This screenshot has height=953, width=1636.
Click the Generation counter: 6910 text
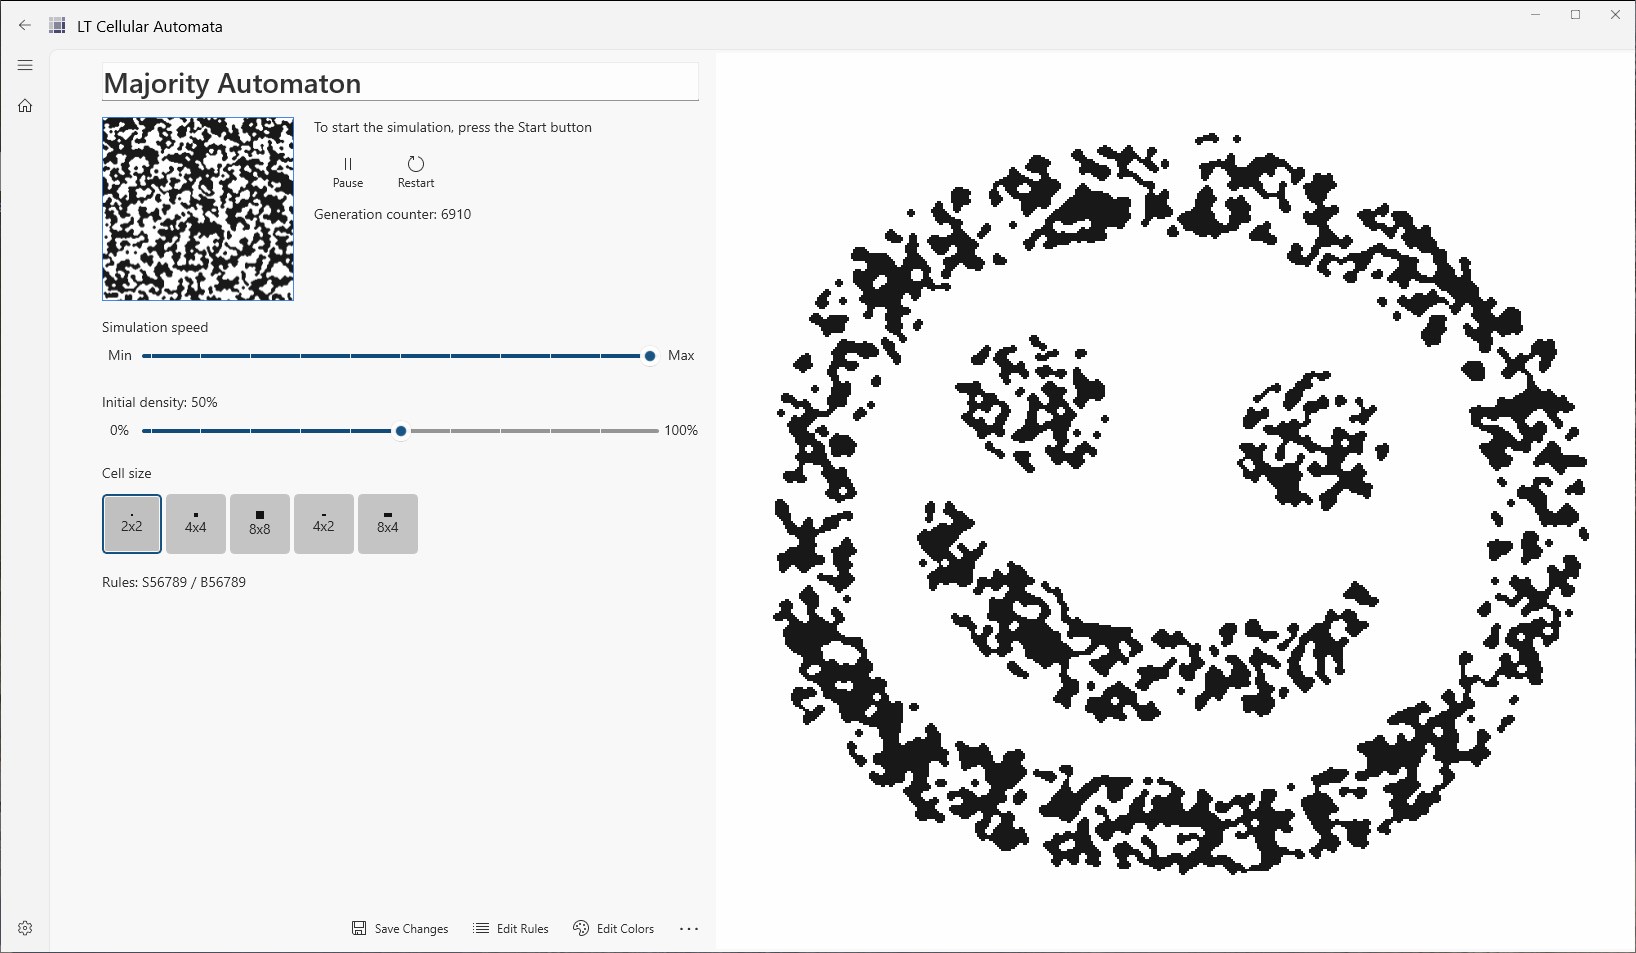click(392, 214)
